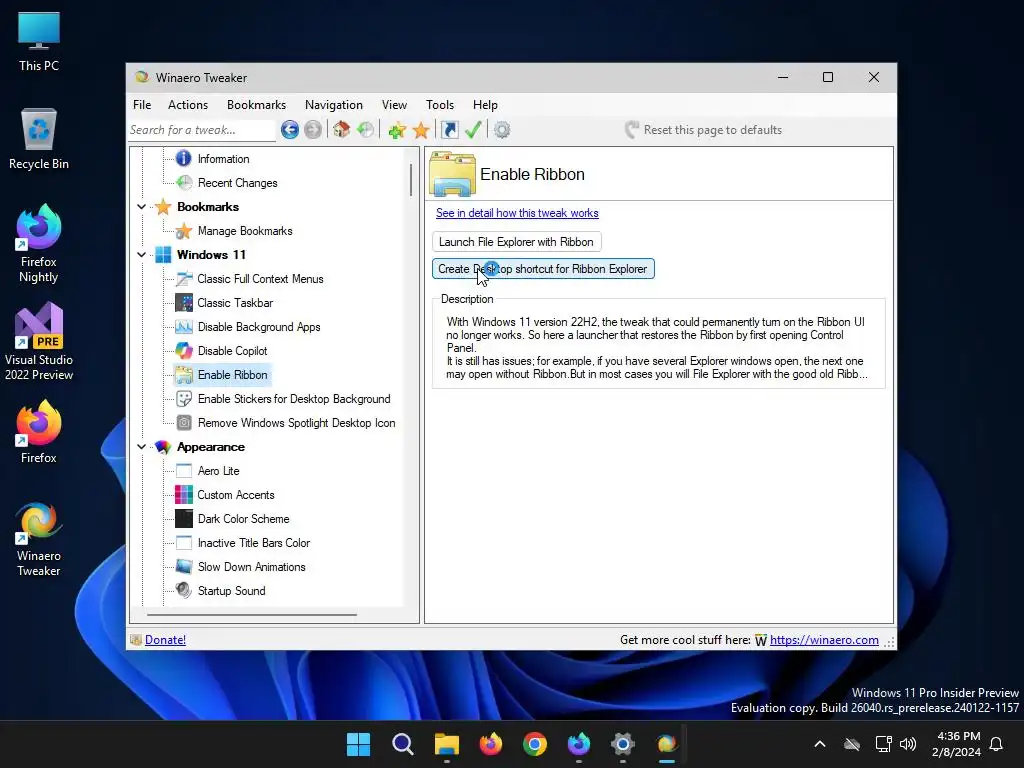Open Slow Down Animations tweak

(x=251, y=567)
